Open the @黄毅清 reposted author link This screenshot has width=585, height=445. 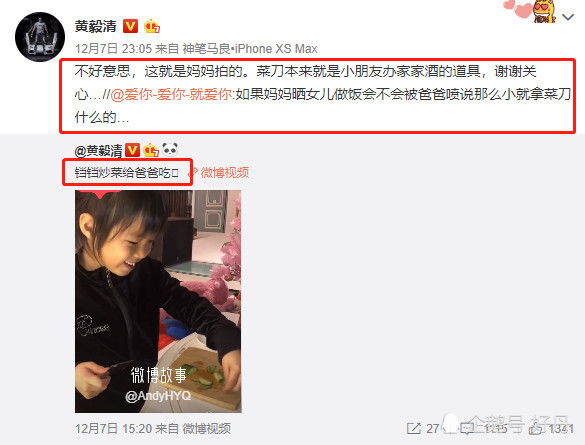coord(98,151)
